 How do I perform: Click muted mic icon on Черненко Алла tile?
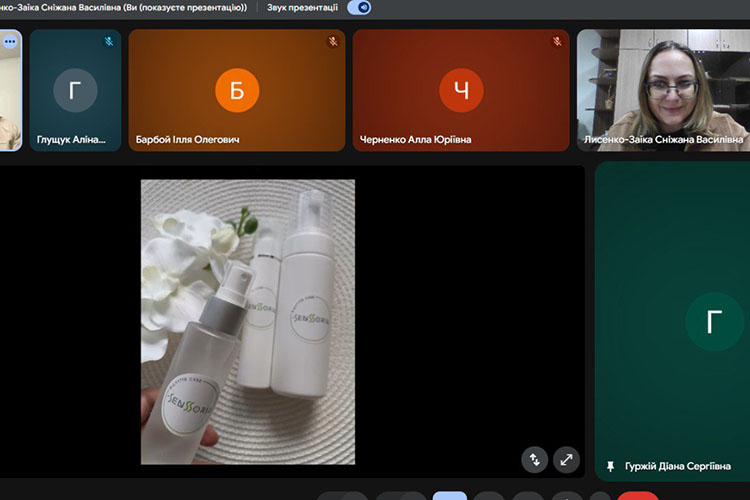(557, 42)
